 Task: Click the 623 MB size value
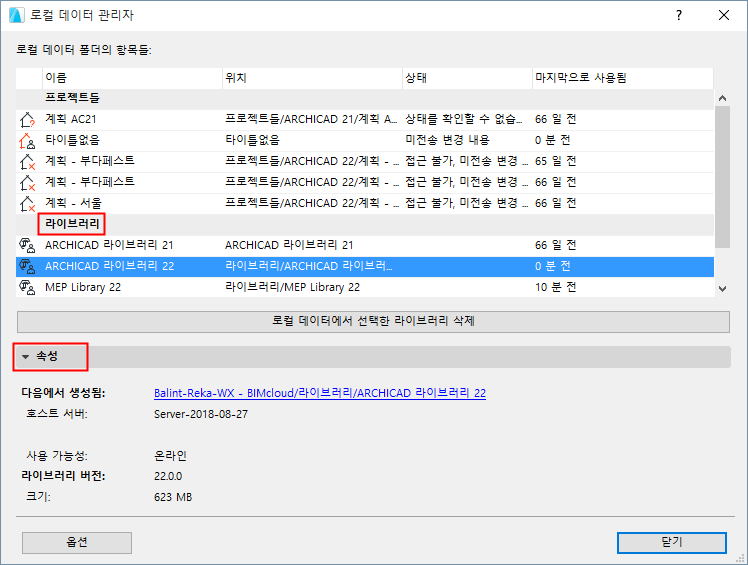pyautogui.click(x=173, y=497)
